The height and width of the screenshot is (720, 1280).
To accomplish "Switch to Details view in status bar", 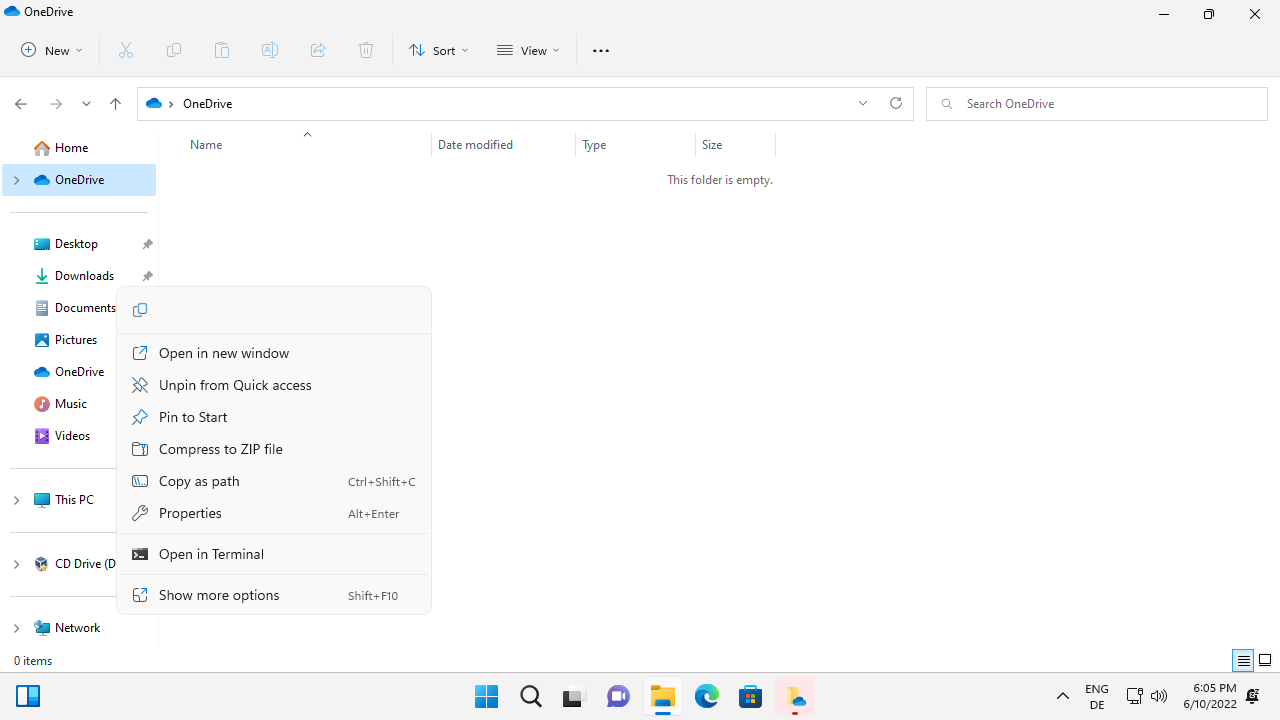I will 1243,660.
